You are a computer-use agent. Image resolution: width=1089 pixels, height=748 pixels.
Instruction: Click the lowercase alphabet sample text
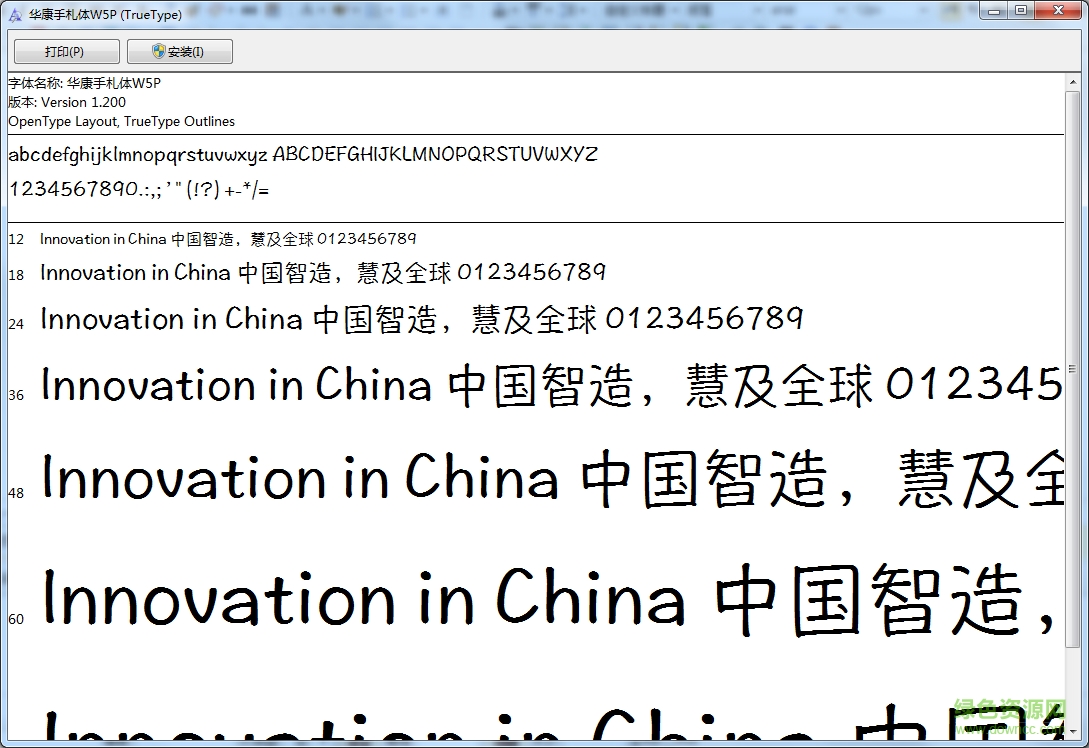click(x=138, y=155)
